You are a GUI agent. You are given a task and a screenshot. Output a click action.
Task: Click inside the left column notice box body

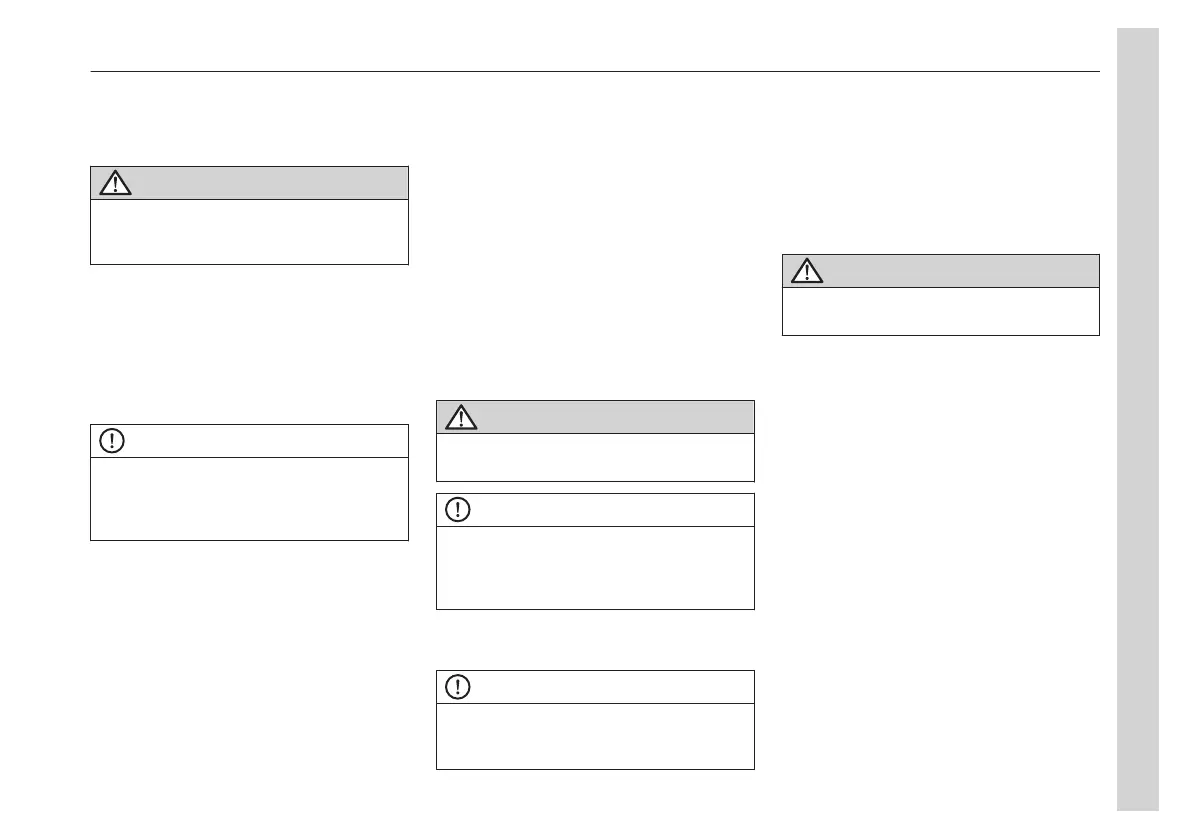(249, 498)
